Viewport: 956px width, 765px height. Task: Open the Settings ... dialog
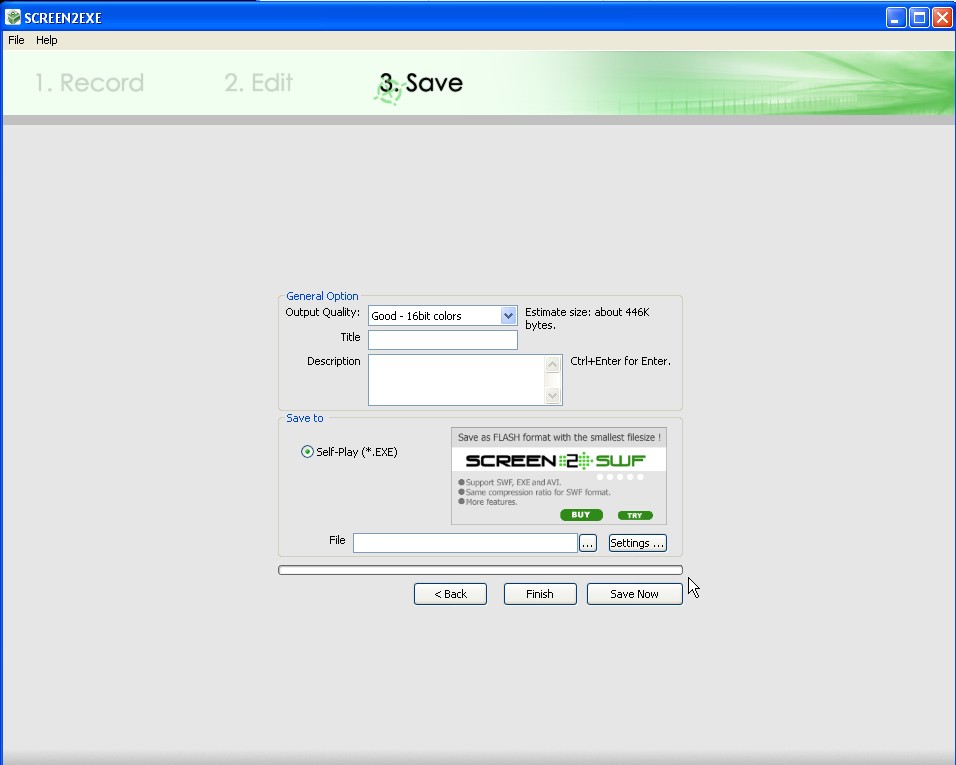637,543
